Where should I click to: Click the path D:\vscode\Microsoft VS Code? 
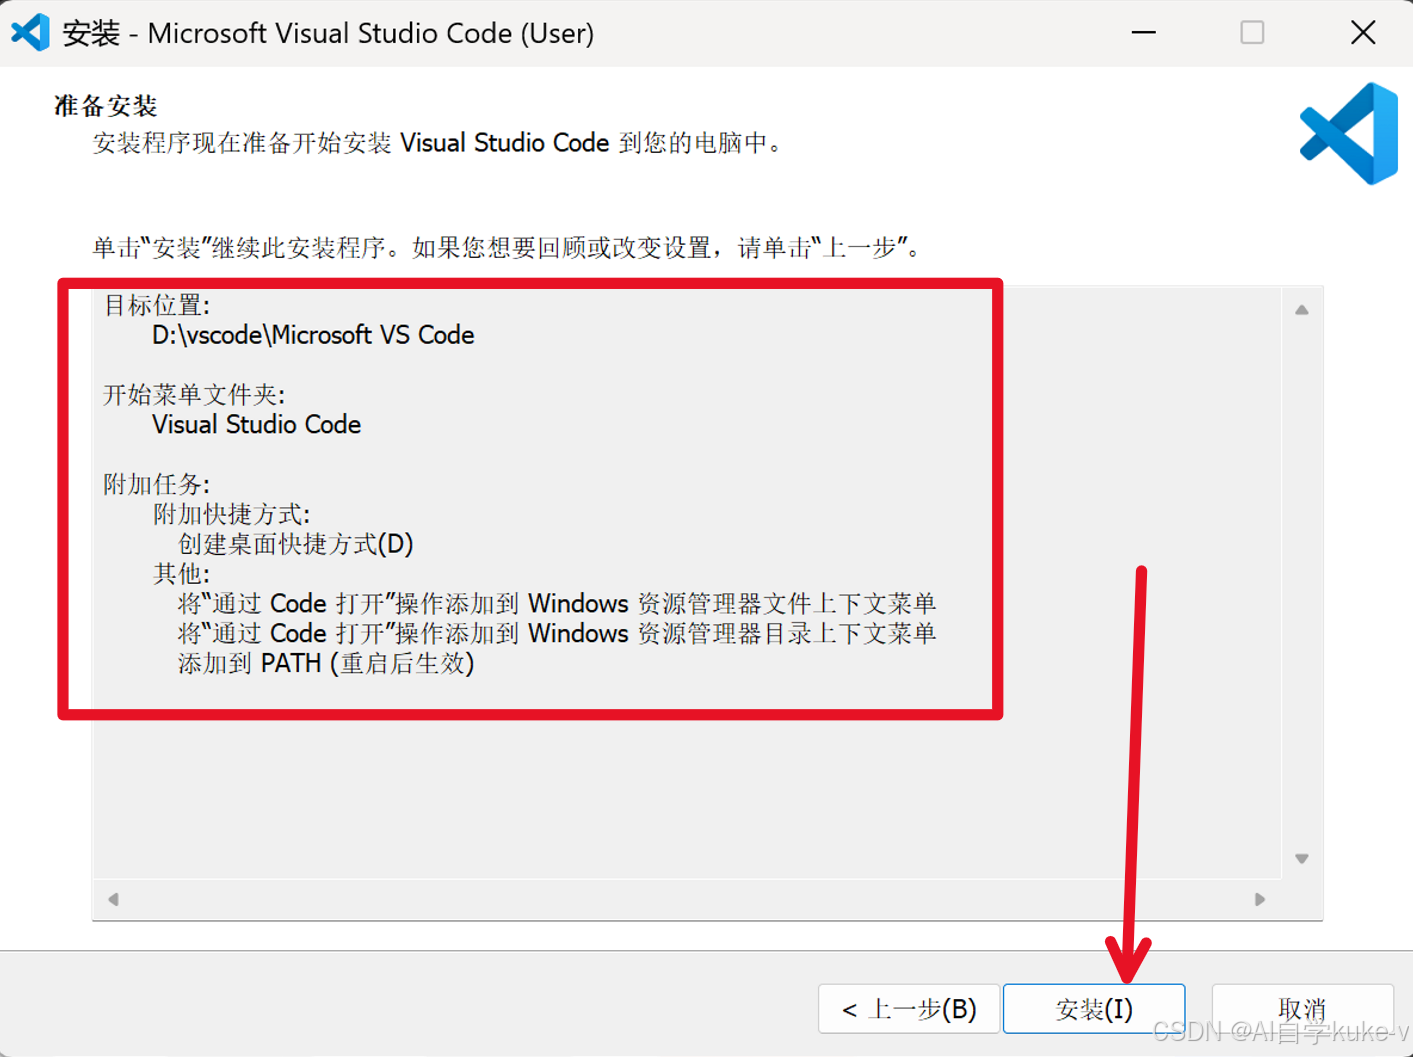coord(313,335)
